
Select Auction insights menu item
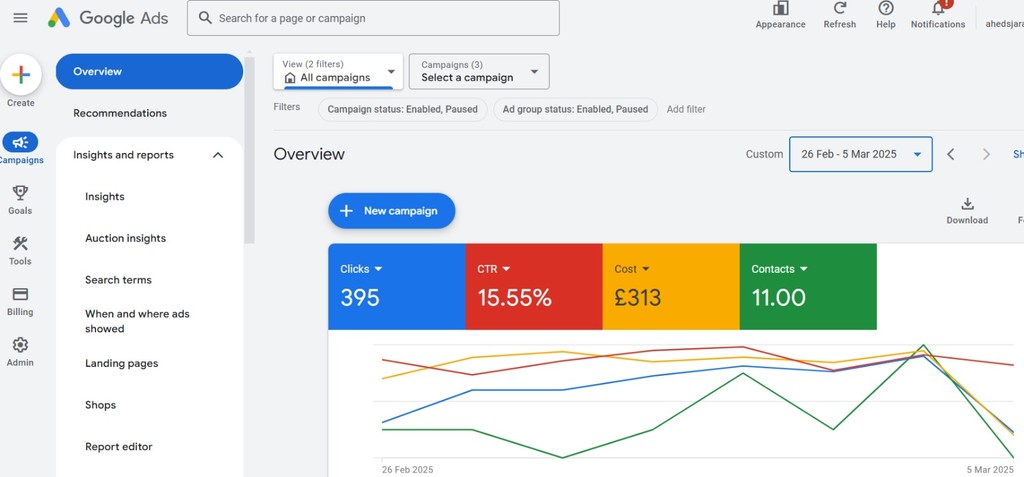click(125, 238)
